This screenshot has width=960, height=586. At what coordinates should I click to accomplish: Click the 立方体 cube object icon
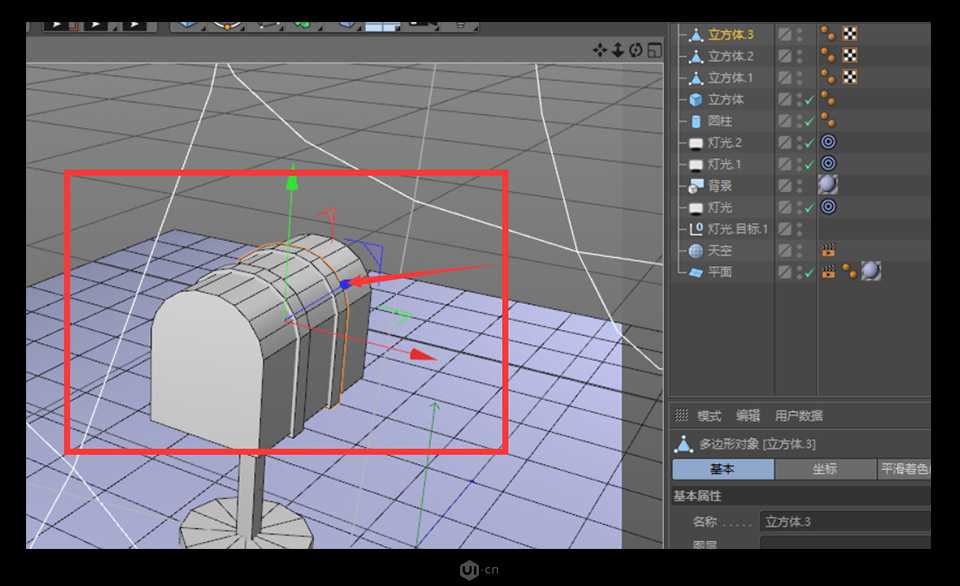[695, 99]
